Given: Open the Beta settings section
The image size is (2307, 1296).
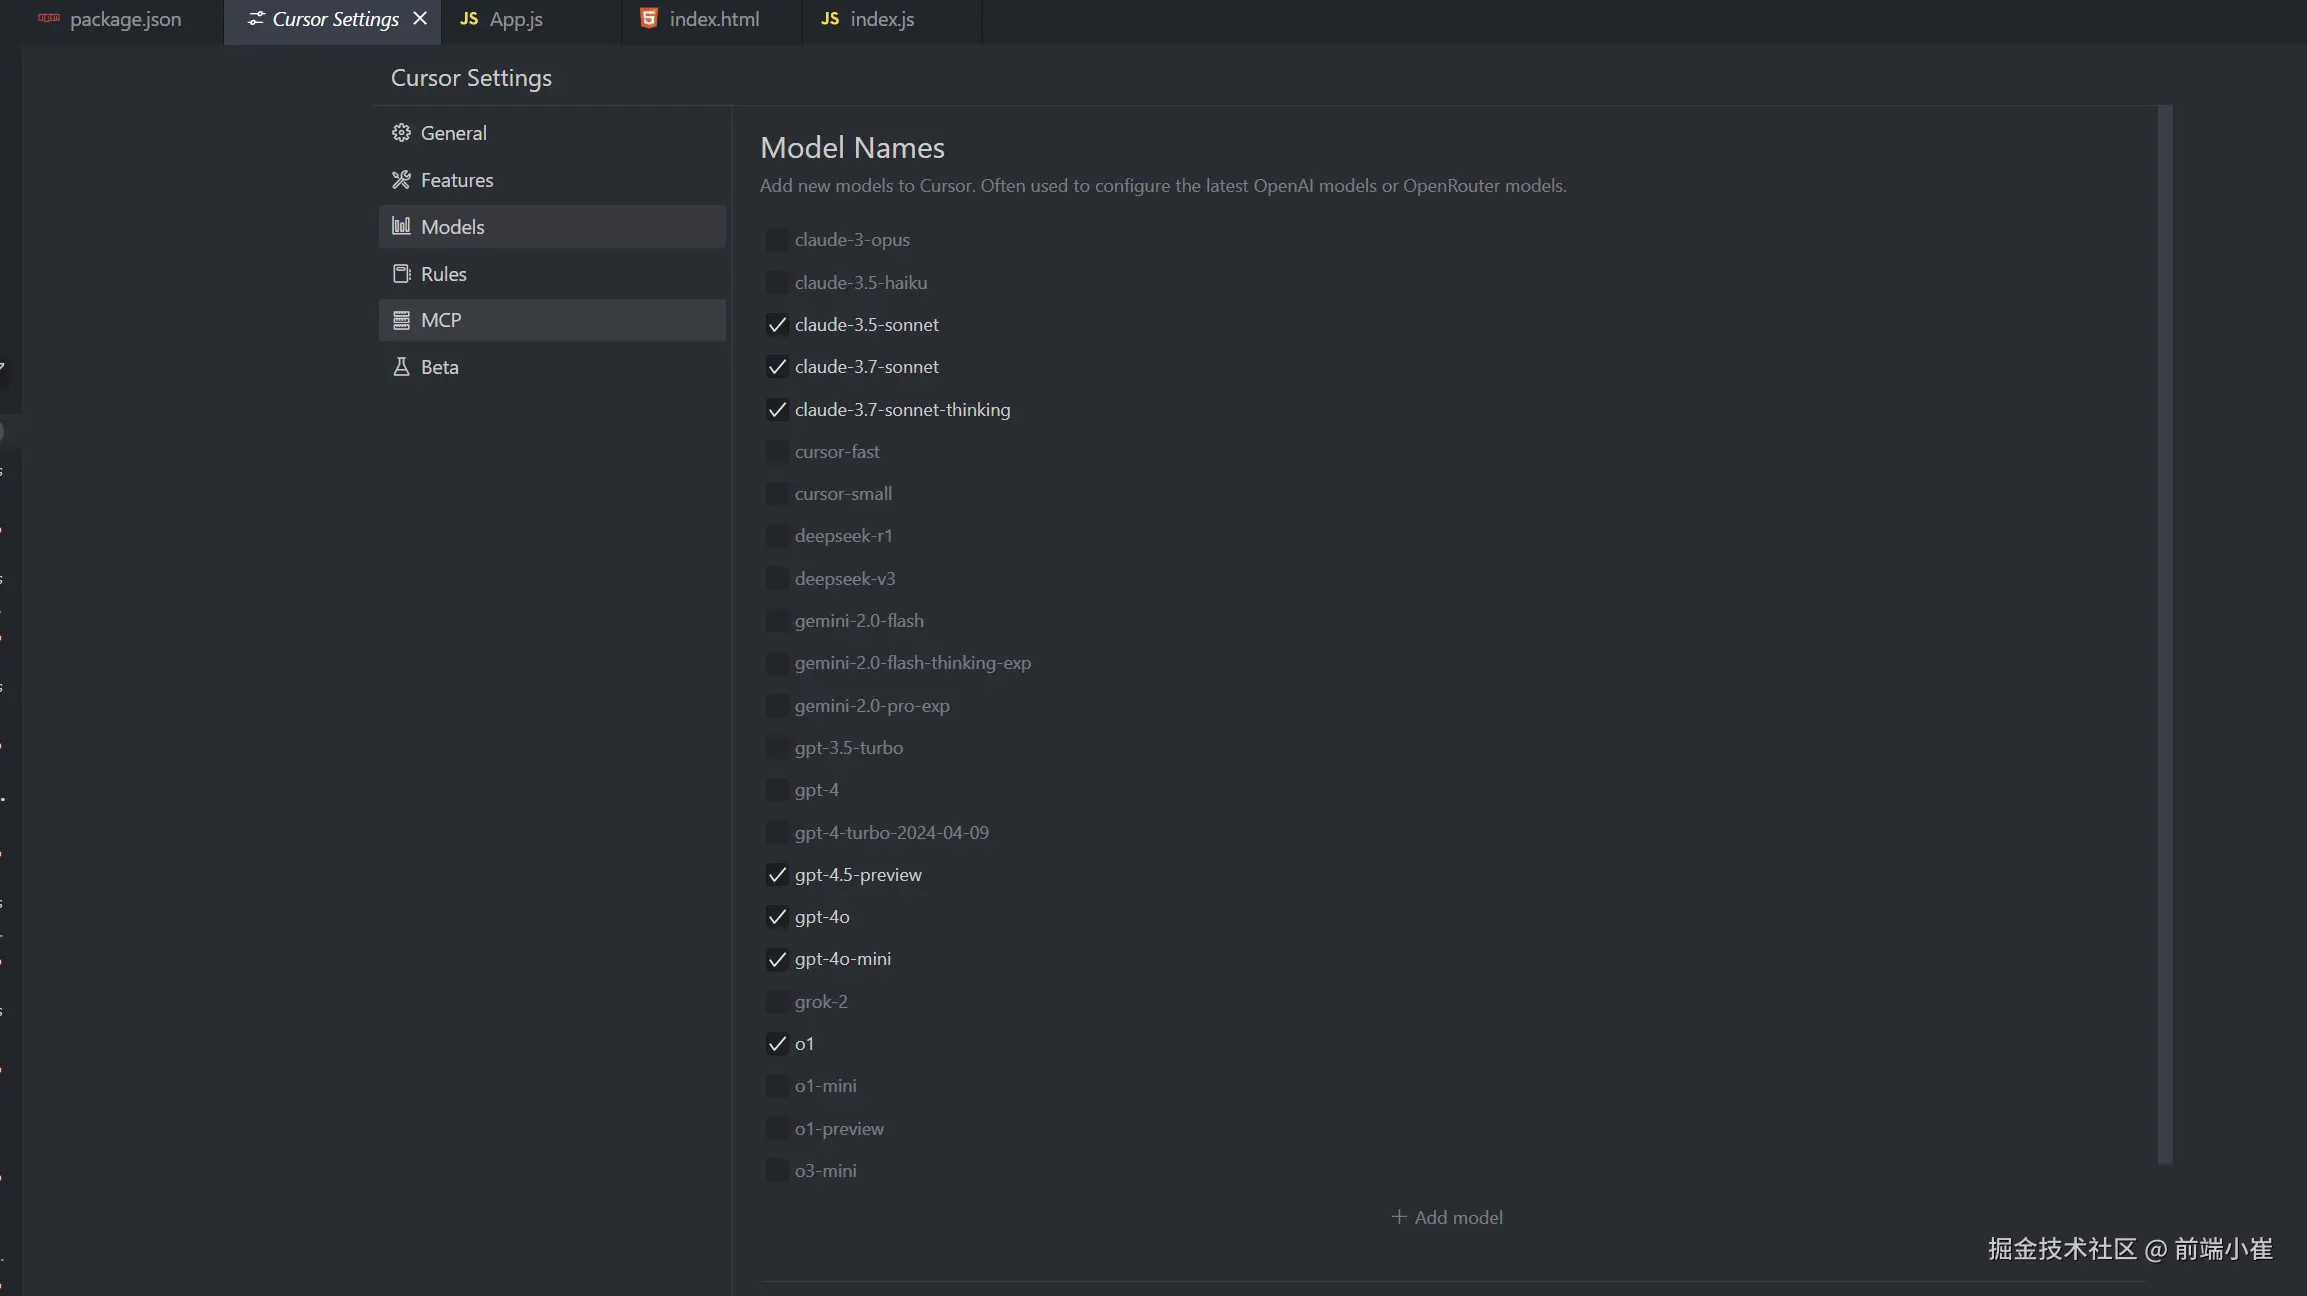Looking at the screenshot, I should (x=552, y=367).
